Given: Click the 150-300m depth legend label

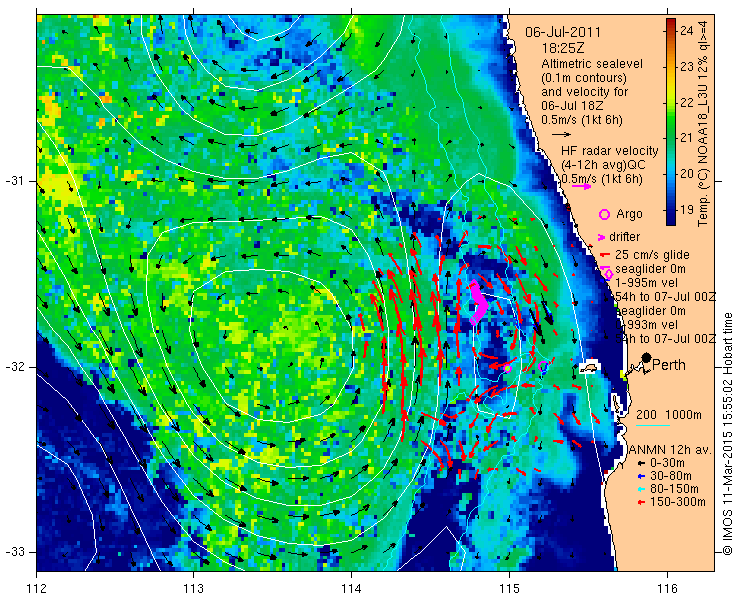Looking at the screenshot, I should click(678, 502).
